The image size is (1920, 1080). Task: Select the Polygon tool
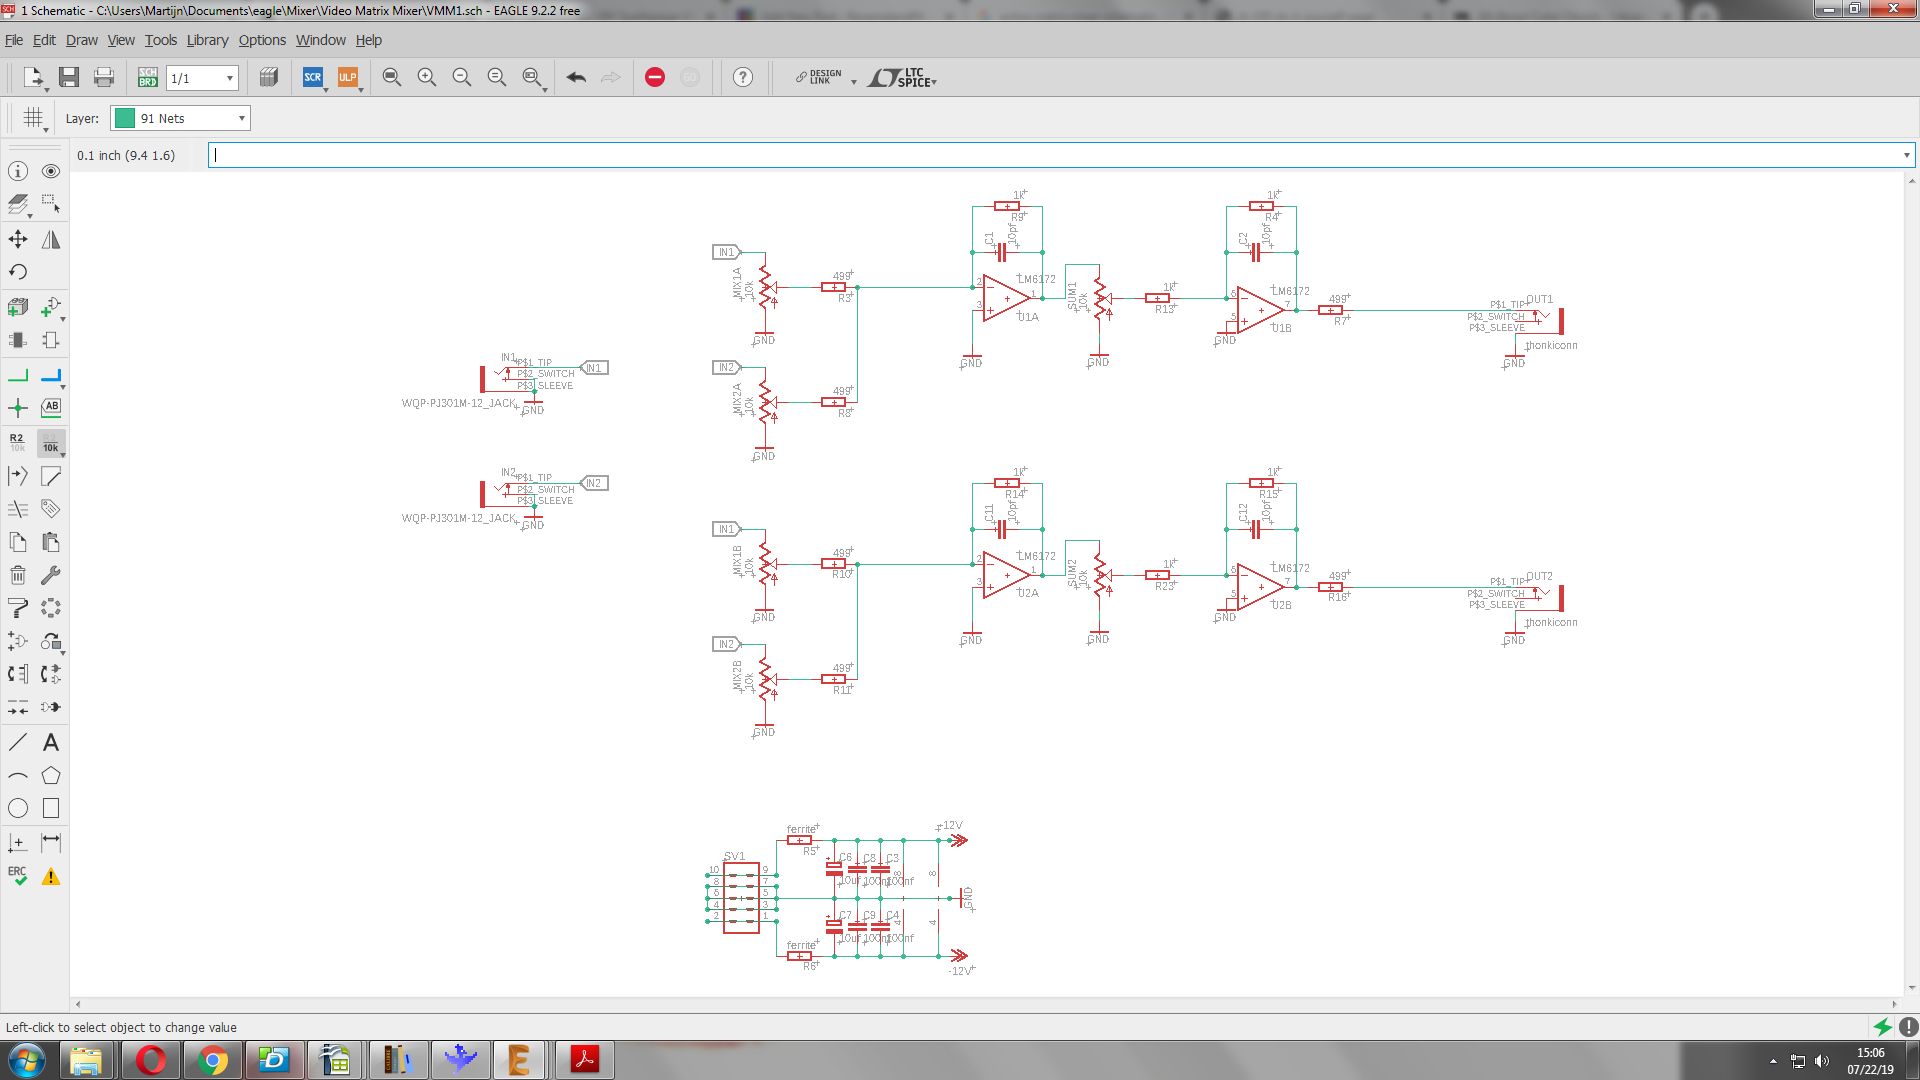pyautogui.click(x=51, y=776)
